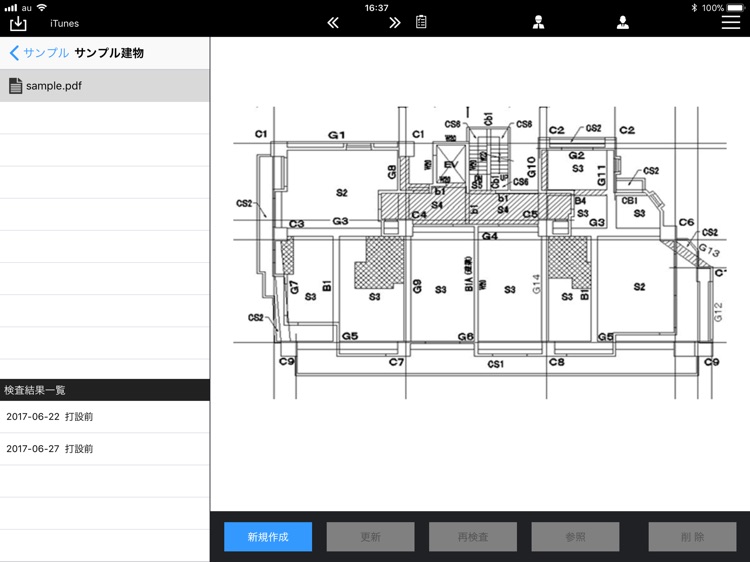Select the sample.pdf file row

click(x=105, y=86)
